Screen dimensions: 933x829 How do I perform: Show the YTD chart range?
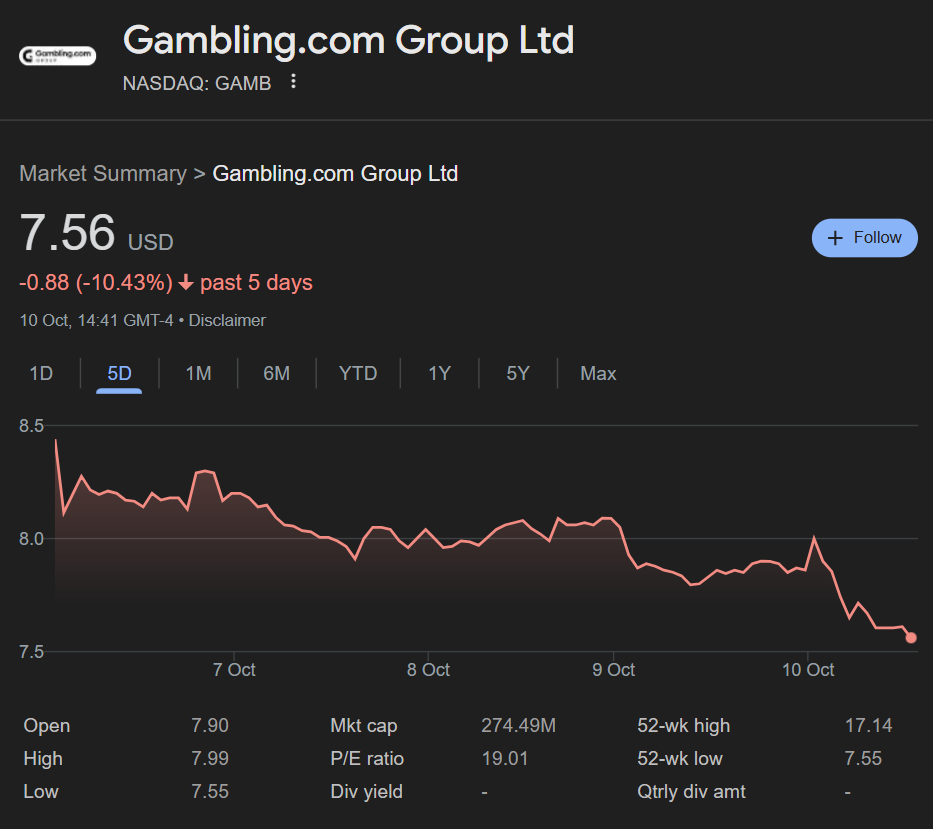click(x=358, y=374)
